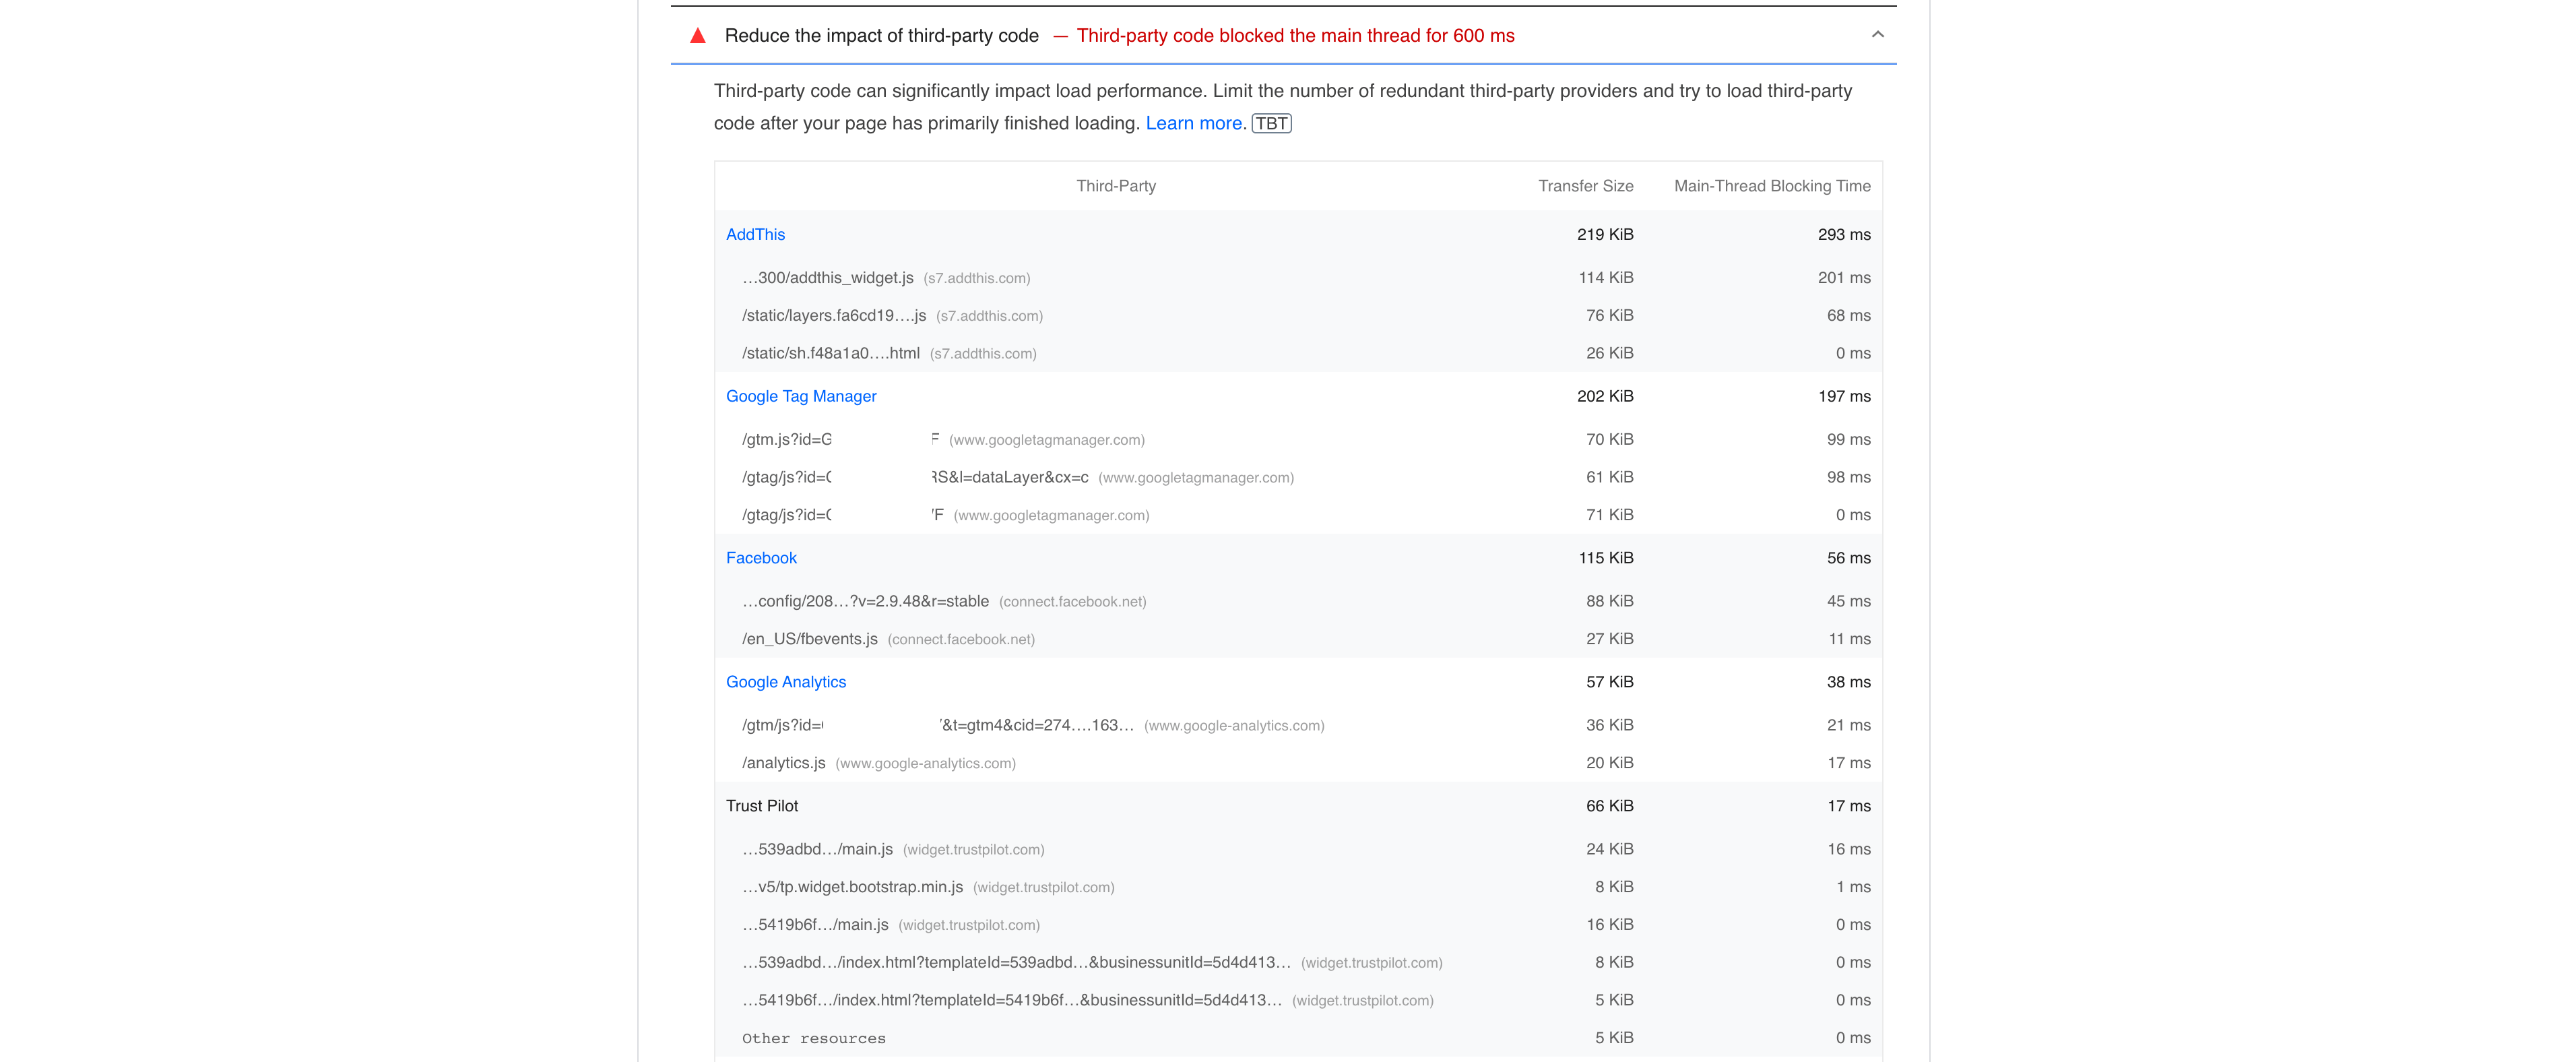Collapse the third-party code audit chevron
This screenshot has width=2576, height=1062.
pos(1877,35)
